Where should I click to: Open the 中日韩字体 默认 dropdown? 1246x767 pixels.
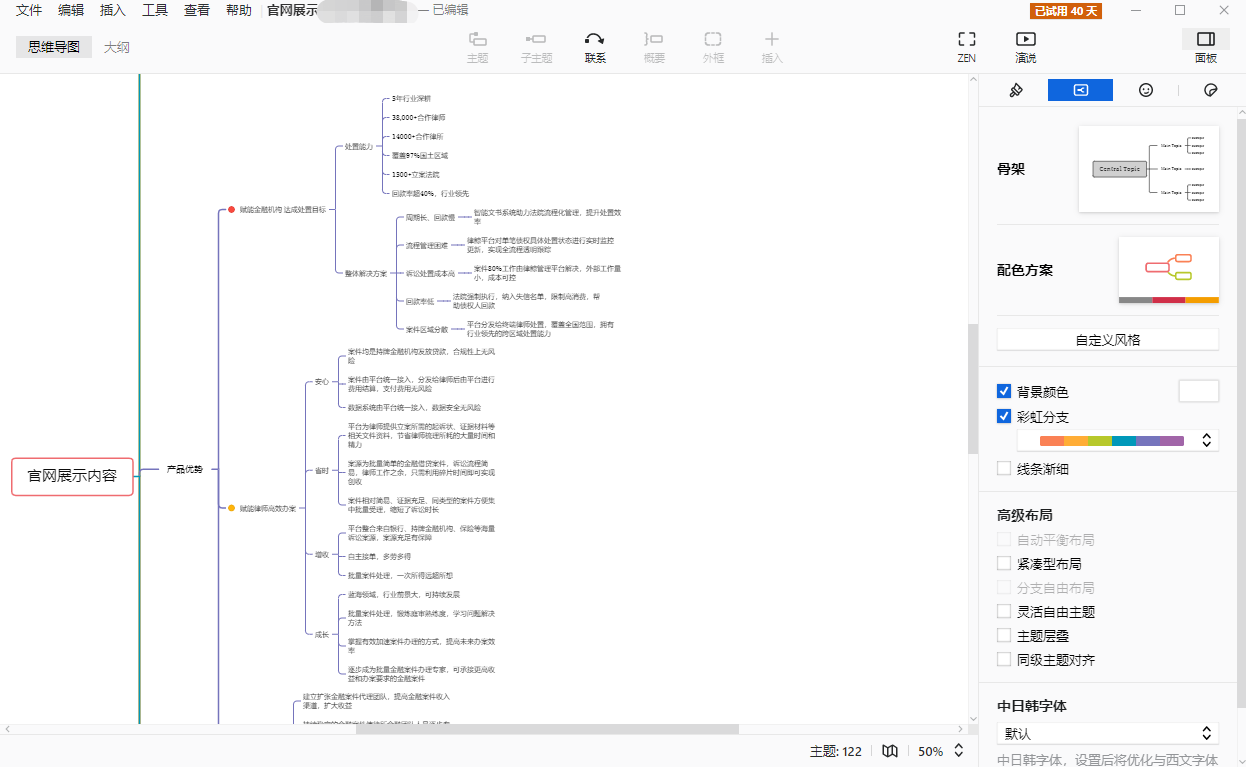tap(1107, 734)
